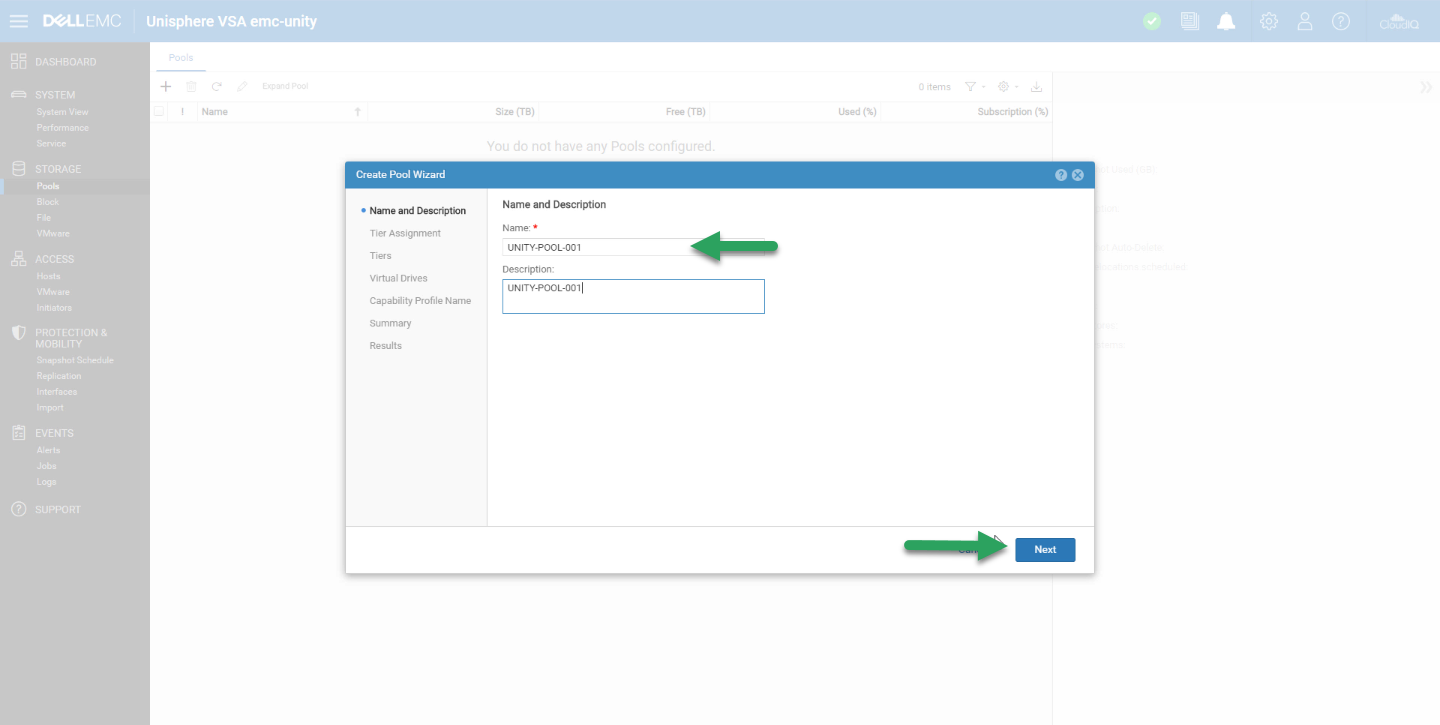This screenshot has height=725, width=1440.
Task: Click the Expand Pool toolbar button
Action: [x=285, y=87]
